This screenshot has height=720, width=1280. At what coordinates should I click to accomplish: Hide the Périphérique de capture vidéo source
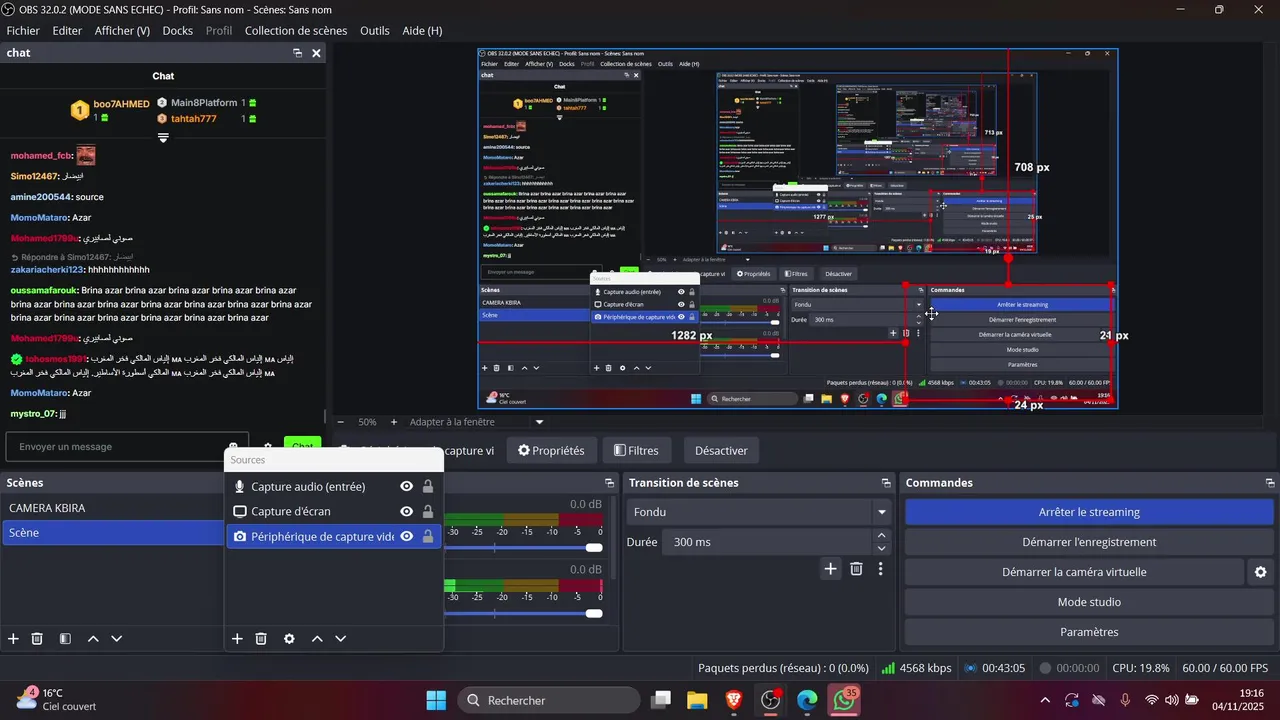click(x=406, y=536)
